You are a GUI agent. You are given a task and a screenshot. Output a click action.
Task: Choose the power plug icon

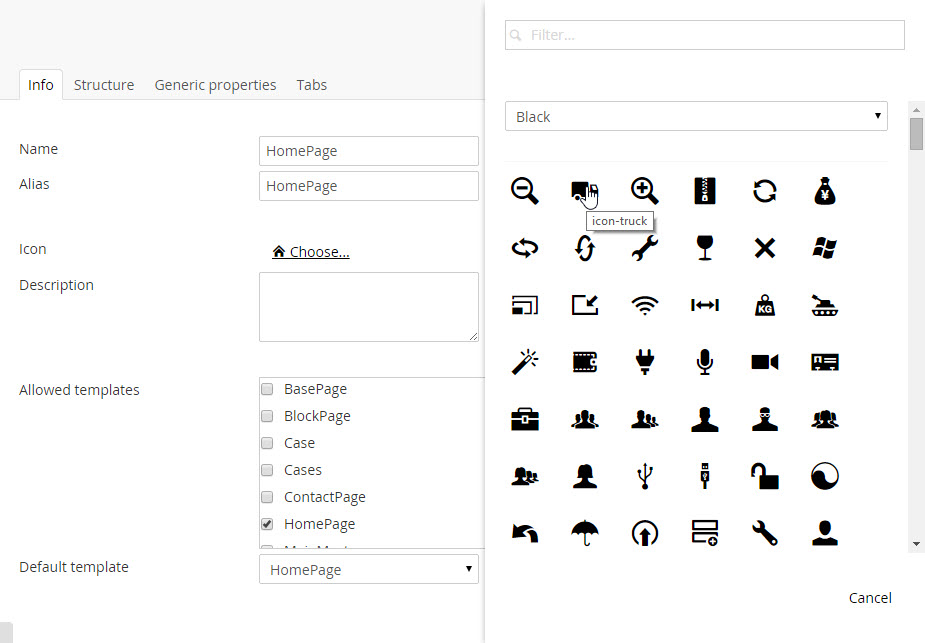point(645,362)
